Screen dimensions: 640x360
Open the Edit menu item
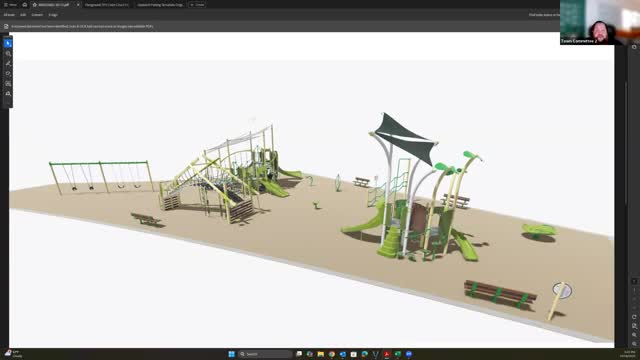23,15
